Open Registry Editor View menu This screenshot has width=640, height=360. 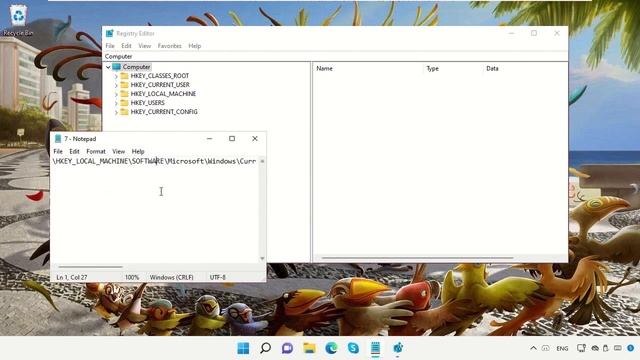click(x=144, y=46)
